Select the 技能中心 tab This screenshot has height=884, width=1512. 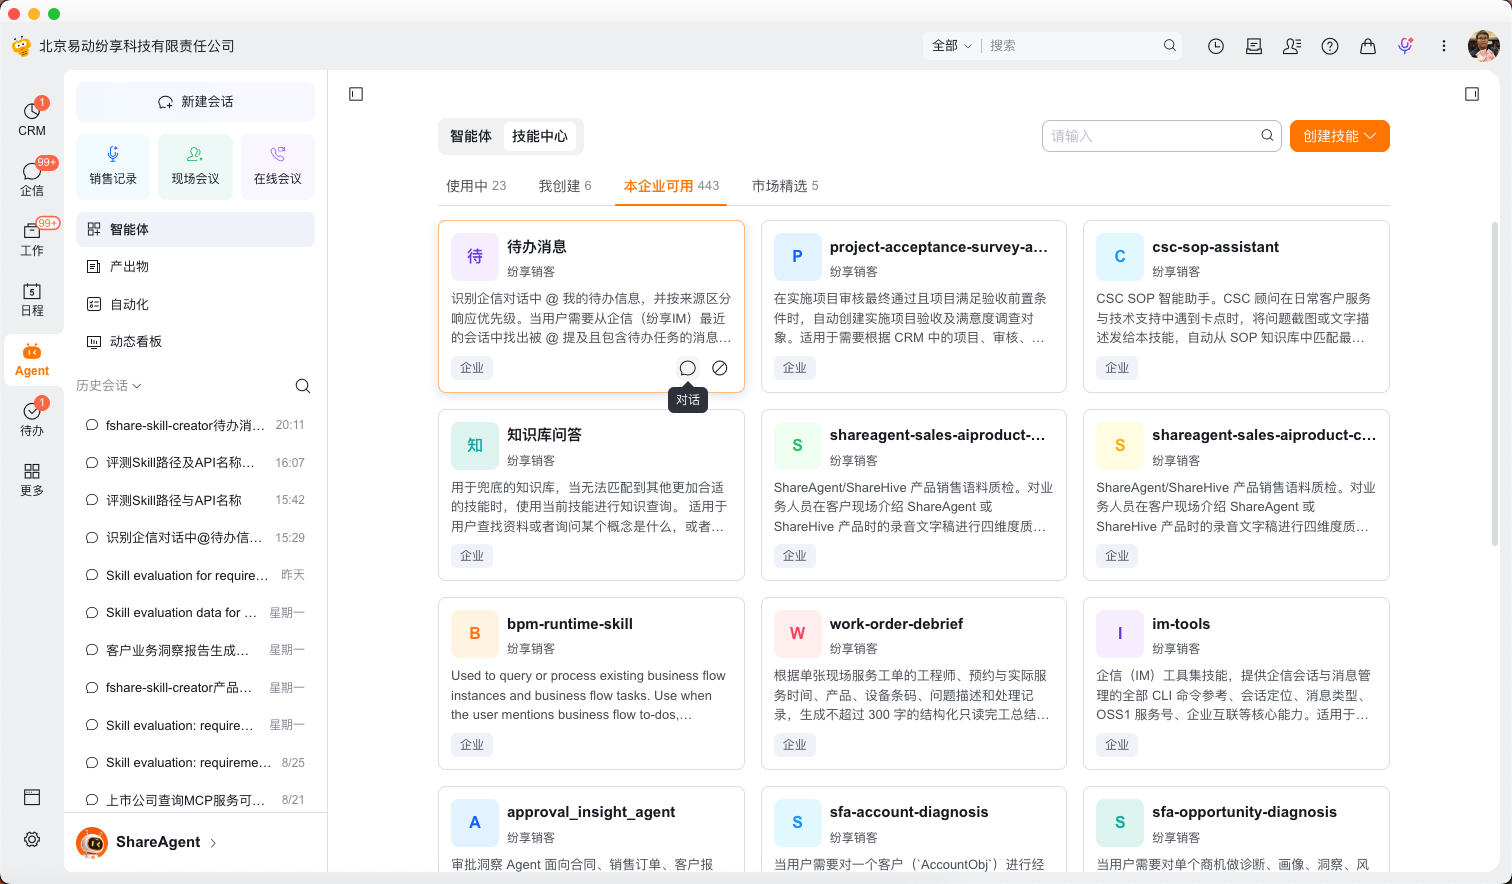(x=540, y=136)
